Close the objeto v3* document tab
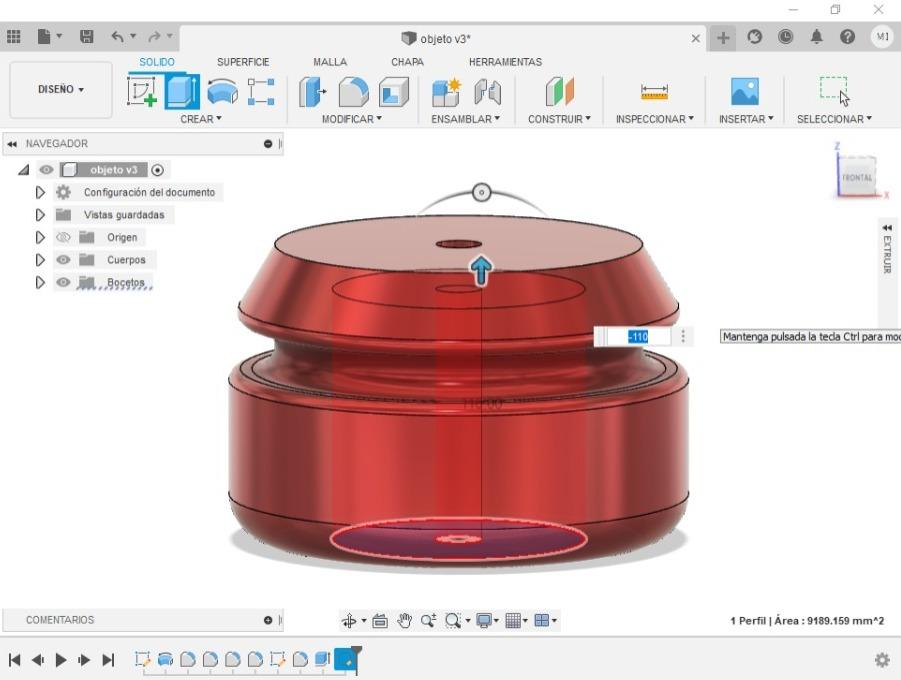901x680 pixels. coord(695,39)
